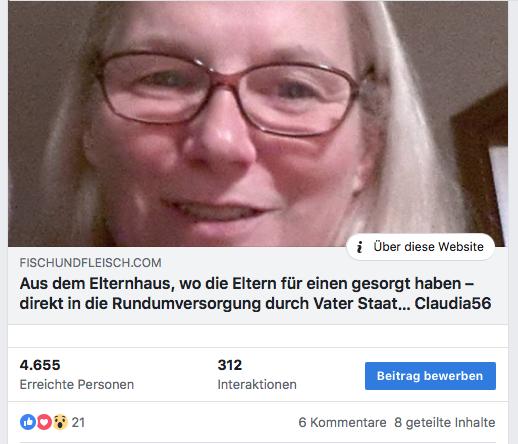518x444 pixels.
Task: Click the yellow Wow reaction emoji
Action: coord(60,422)
